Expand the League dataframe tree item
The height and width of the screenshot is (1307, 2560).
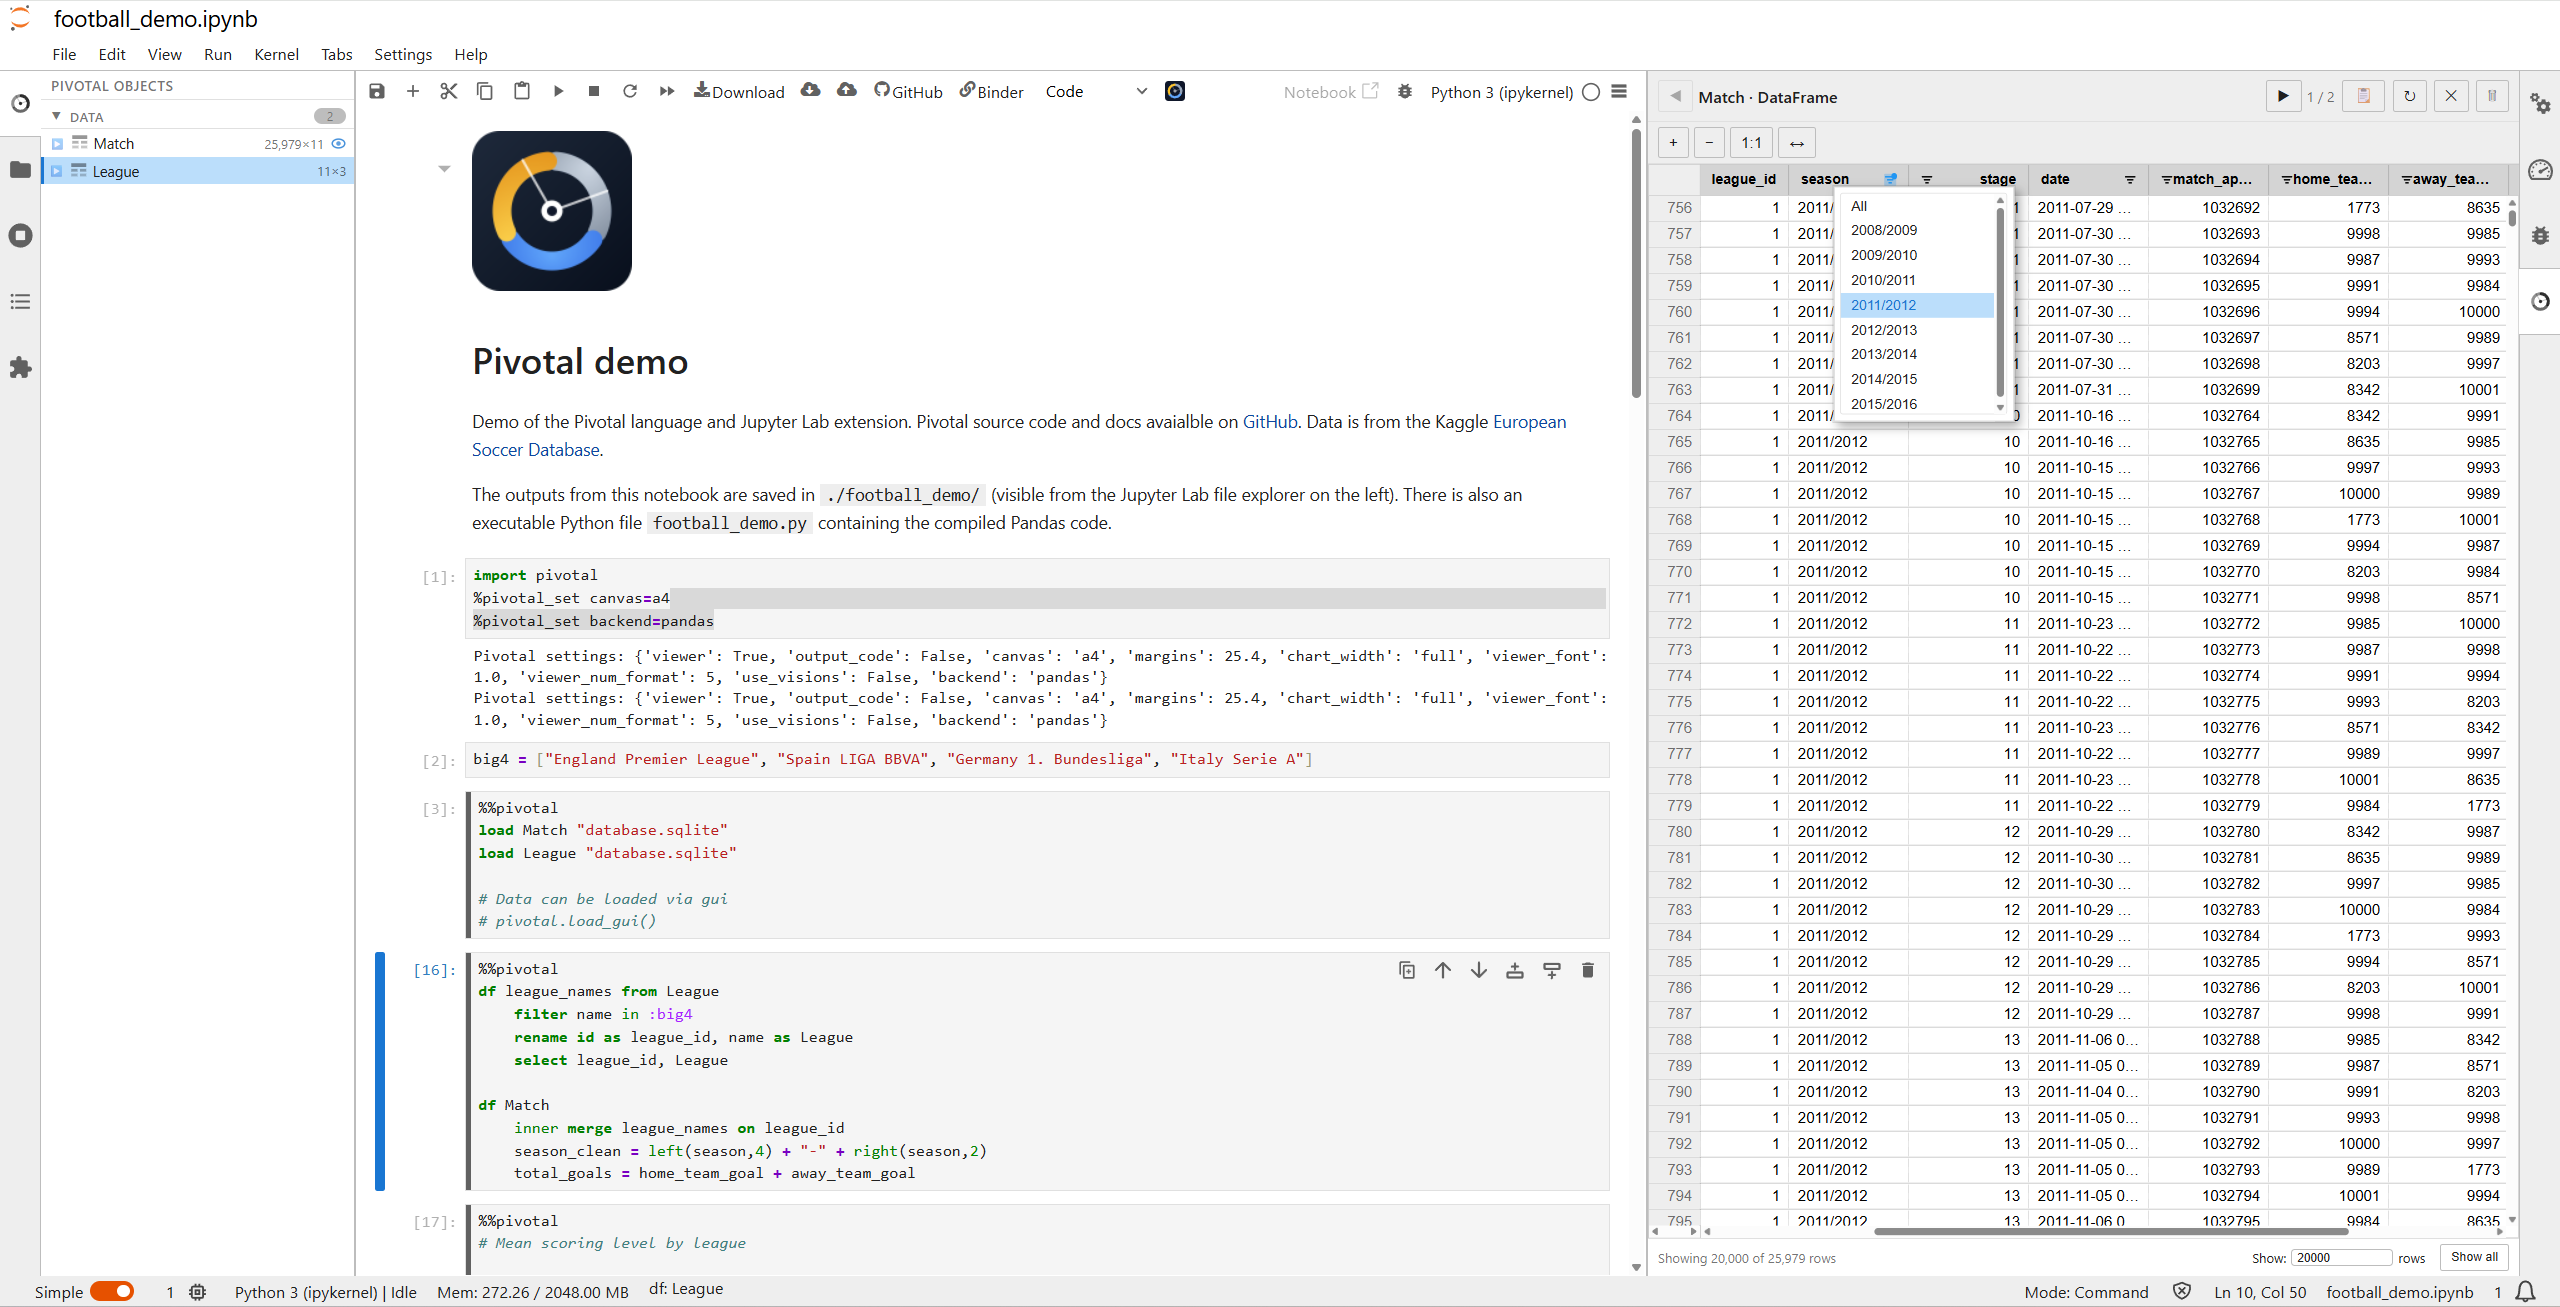point(57,171)
